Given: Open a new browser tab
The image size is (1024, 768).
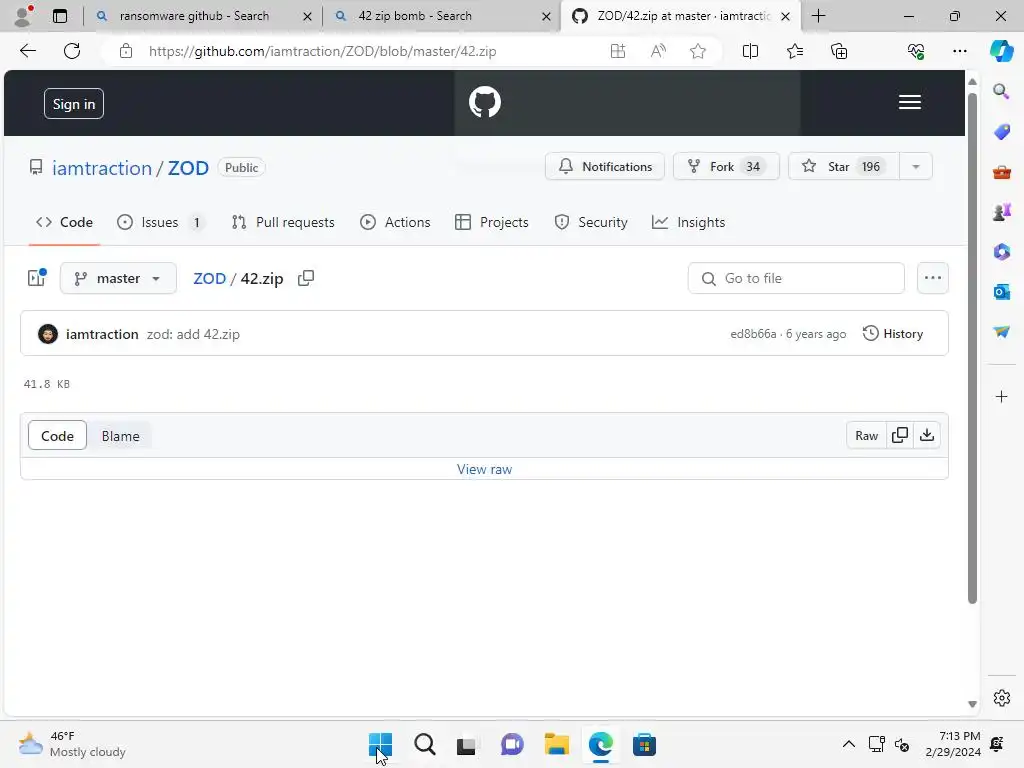Looking at the screenshot, I should pos(818,16).
